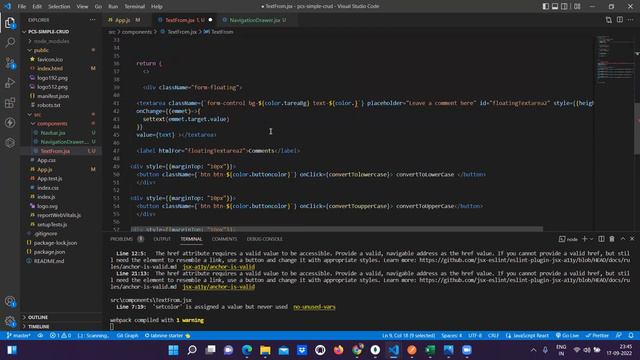Open the Explorer view in the activity bar

[10, 23]
